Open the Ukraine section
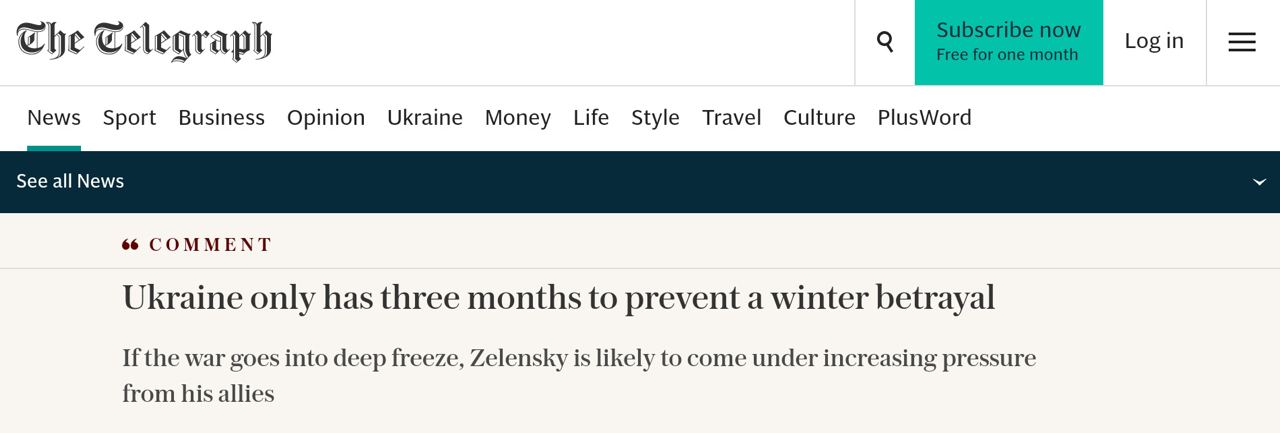 click(425, 118)
